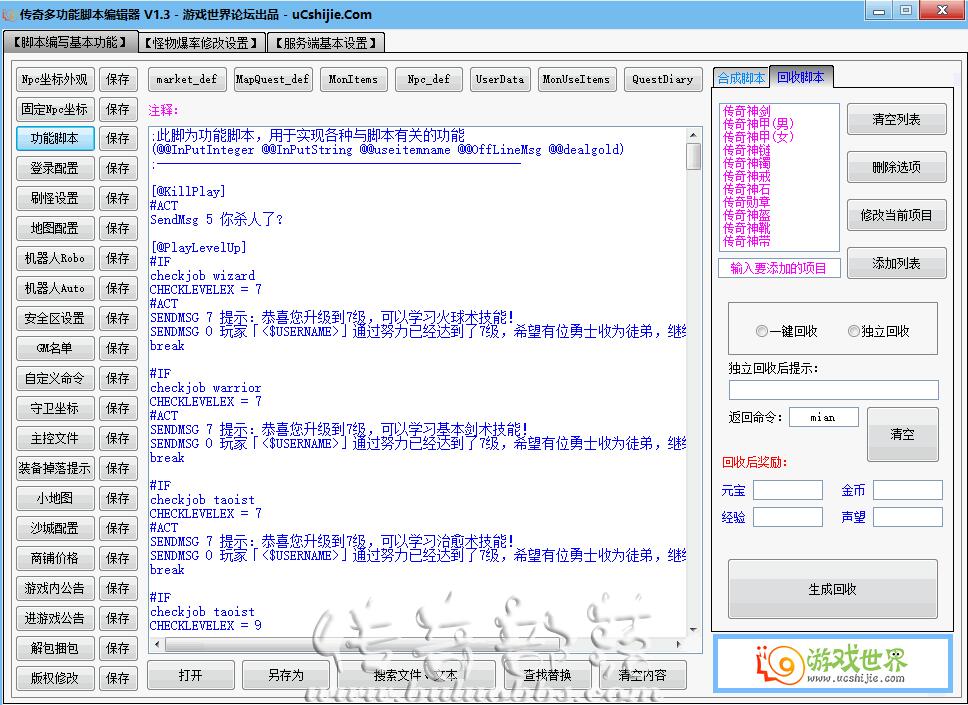Open the 商铺价格 file
Image resolution: width=968 pixels, height=705 pixels.
click(55, 558)
